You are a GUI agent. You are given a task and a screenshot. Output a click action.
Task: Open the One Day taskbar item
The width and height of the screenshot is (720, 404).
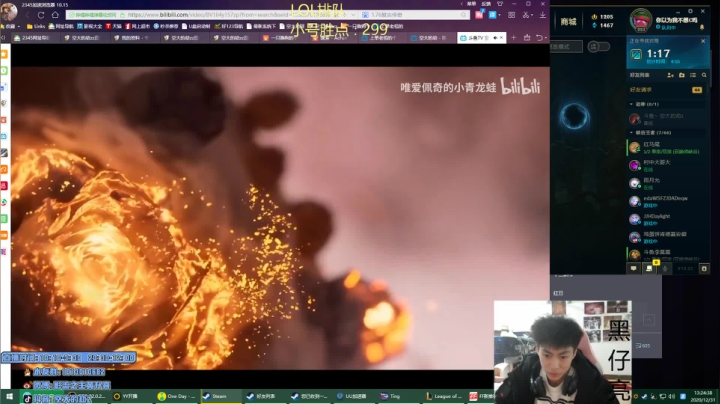(176, 396)
